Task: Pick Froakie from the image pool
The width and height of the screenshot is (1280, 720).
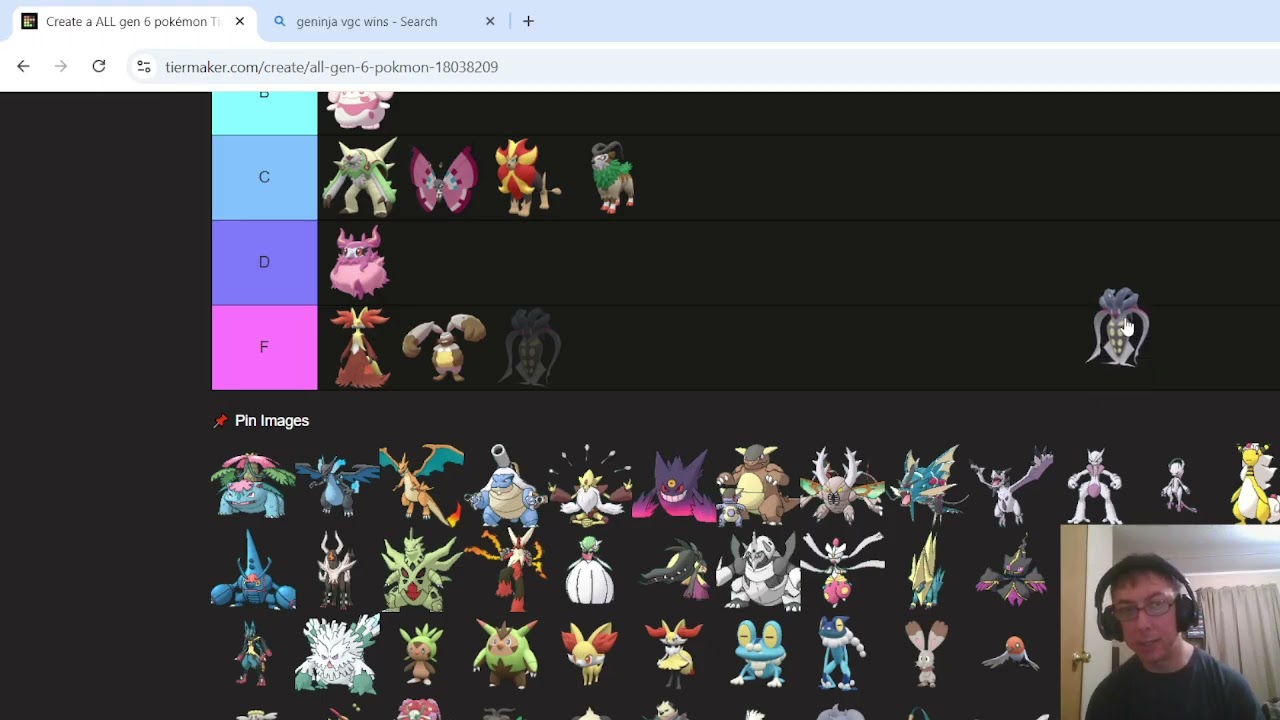Action: click(x=758, y=655)
